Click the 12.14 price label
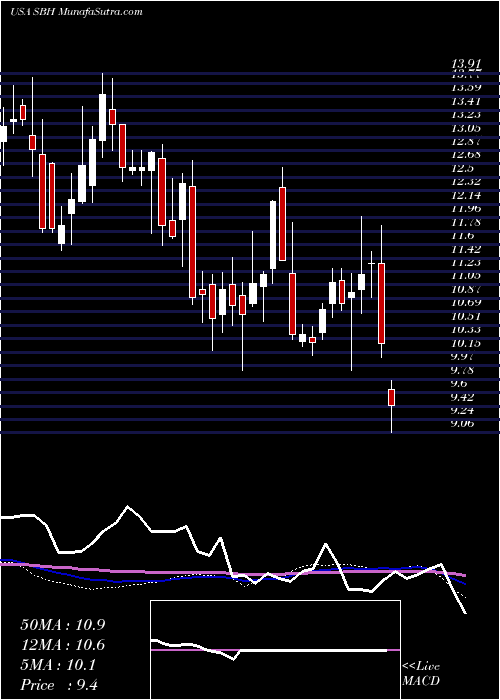Screen dimensions: 500x700 click(x=467, y=196)
